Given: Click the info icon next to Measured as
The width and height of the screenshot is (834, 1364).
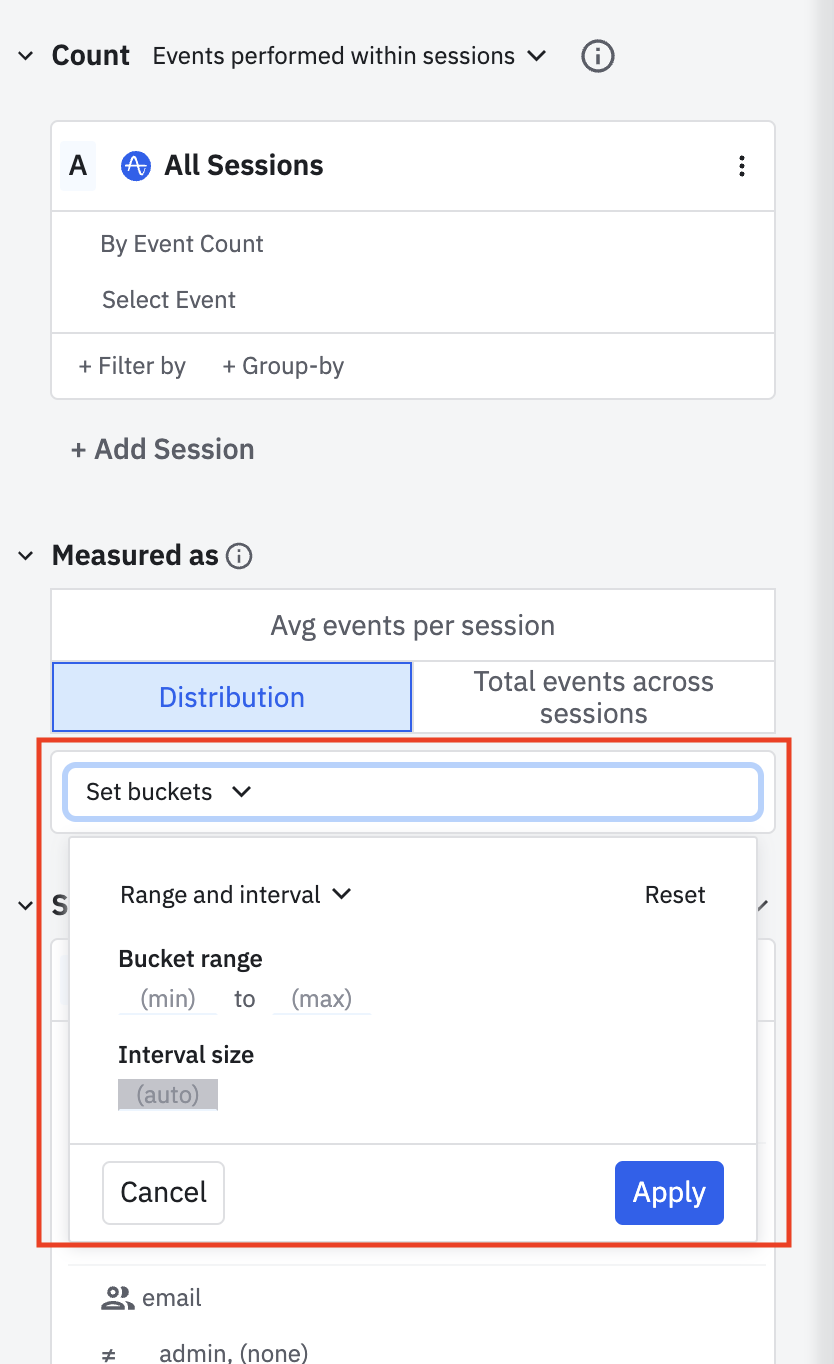Looking at the screenshot, I should (x=239, y=556).
